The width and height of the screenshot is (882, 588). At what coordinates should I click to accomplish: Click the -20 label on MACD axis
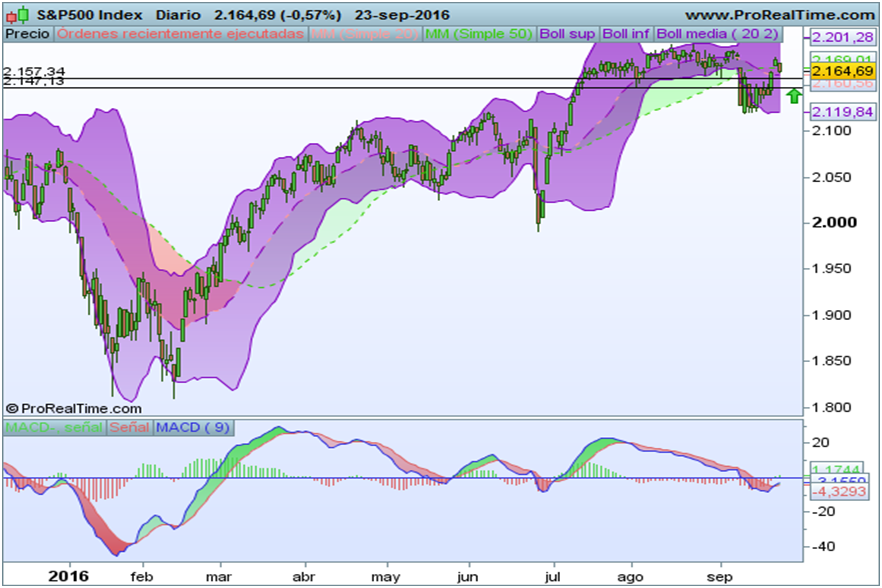pyautogui.click(x=823, y=511)
